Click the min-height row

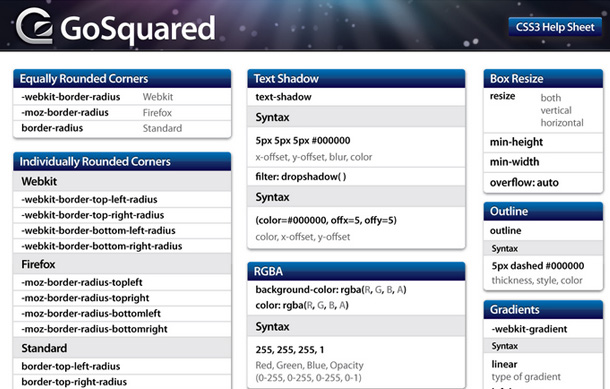coord(543,142)
